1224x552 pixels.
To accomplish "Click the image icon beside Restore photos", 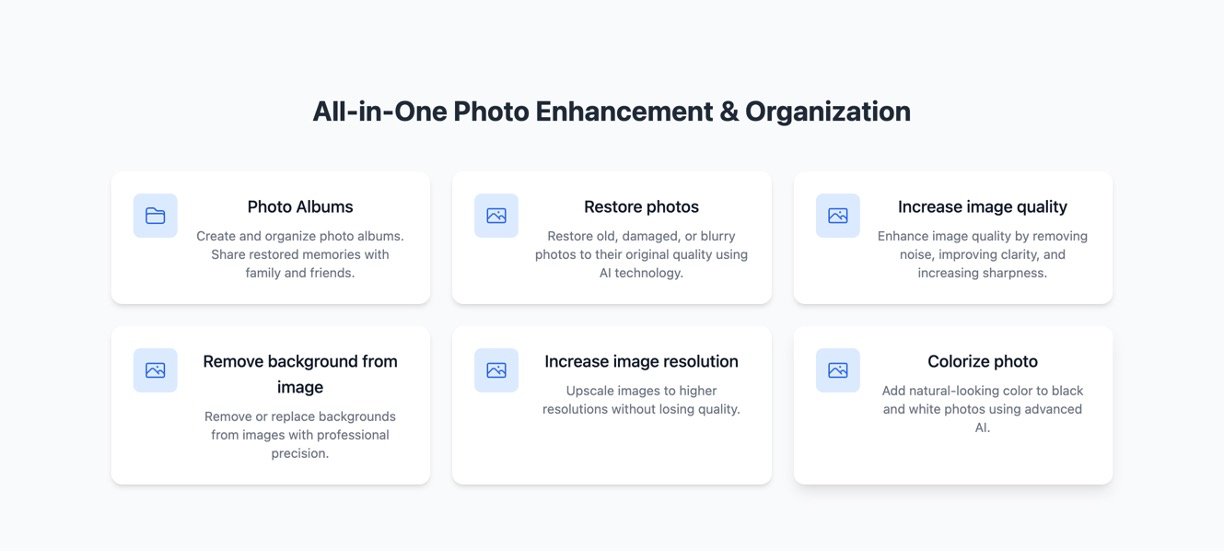I will pyautogui.click(x=496, y=216).
